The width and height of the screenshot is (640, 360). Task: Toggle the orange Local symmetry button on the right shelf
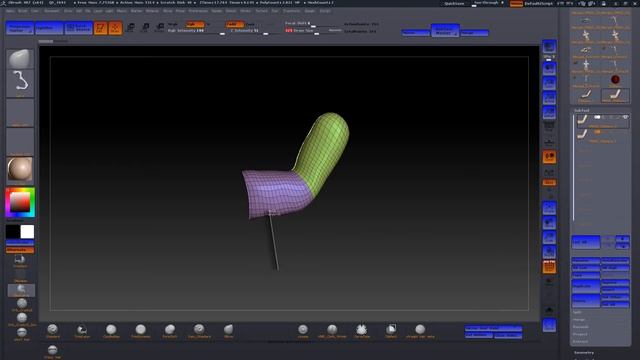point(549,157)
